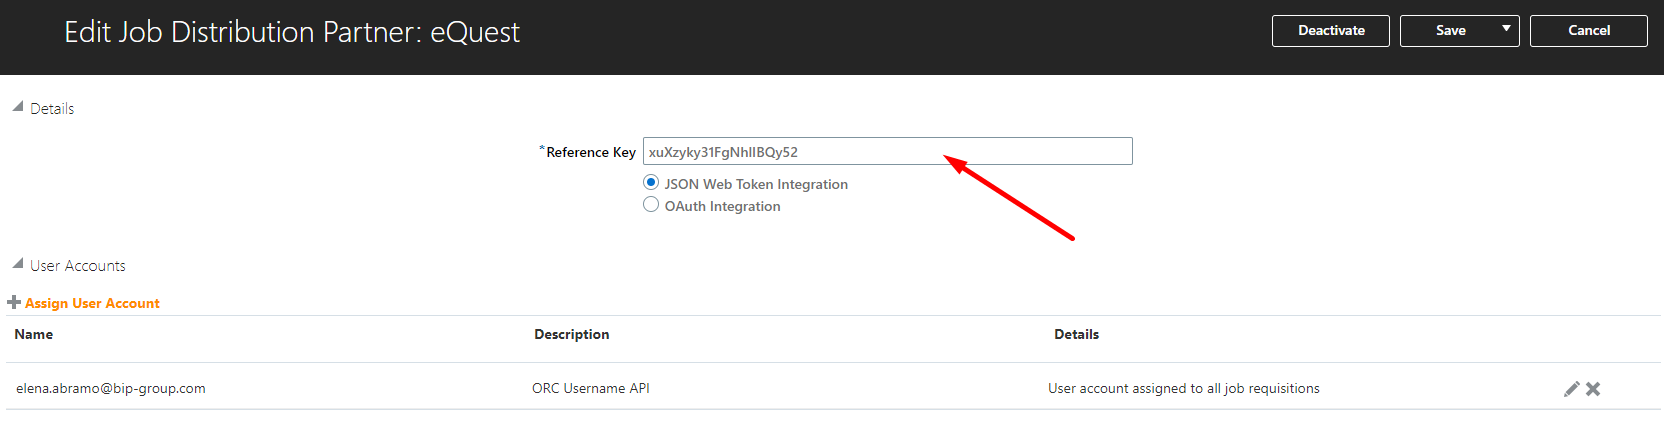Click the Edit Job Distribution Partner: eQuest title
The image size is (1664, 428).
[x=292, y=32]
